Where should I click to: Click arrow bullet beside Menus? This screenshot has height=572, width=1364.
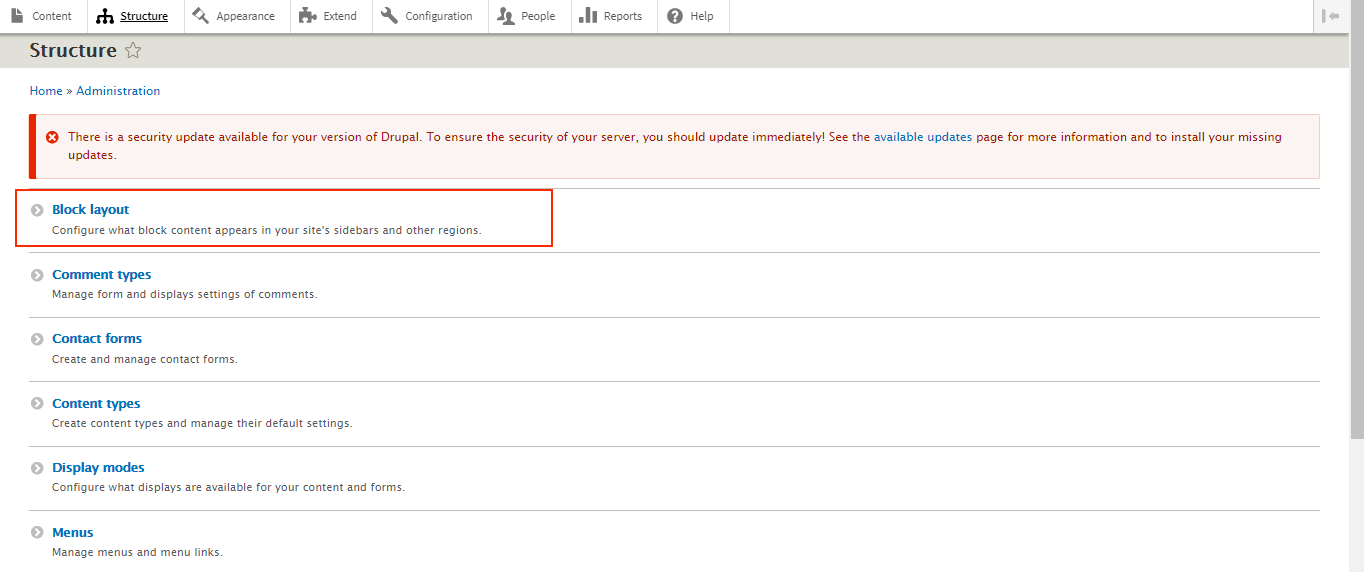tap(37, 533)
